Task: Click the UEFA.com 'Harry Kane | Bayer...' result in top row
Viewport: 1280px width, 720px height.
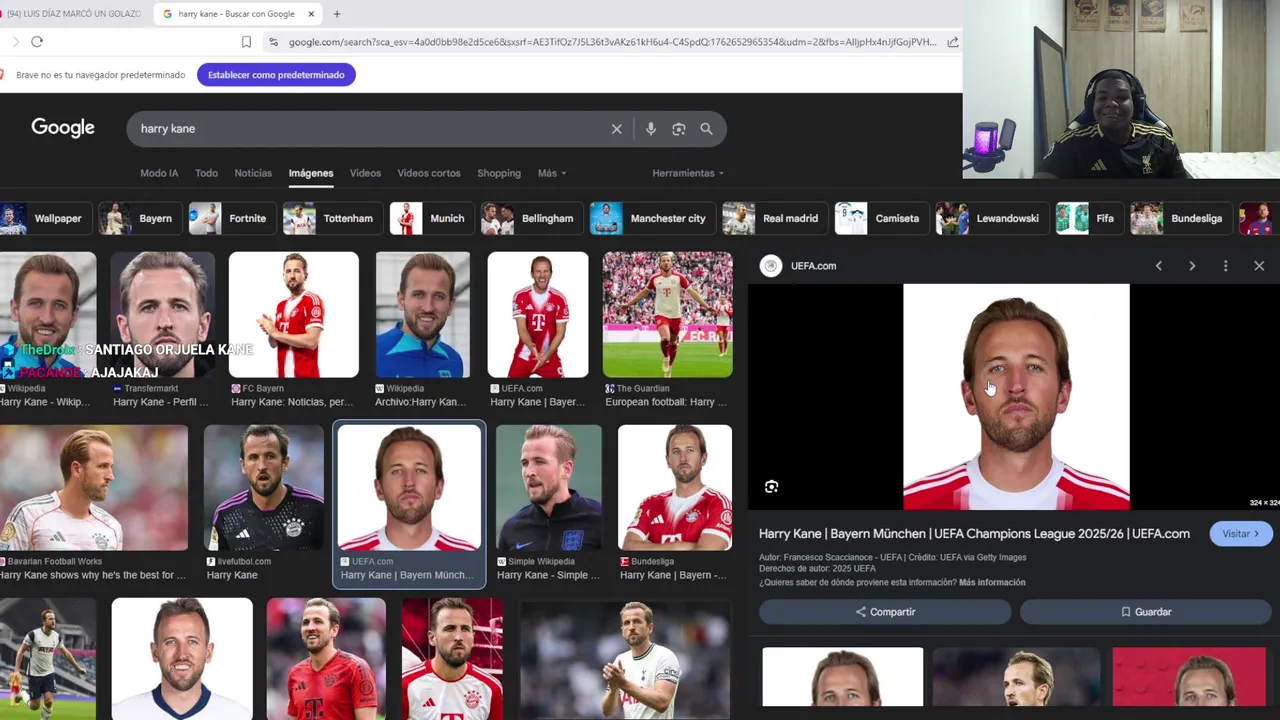Action: (538, 315)
